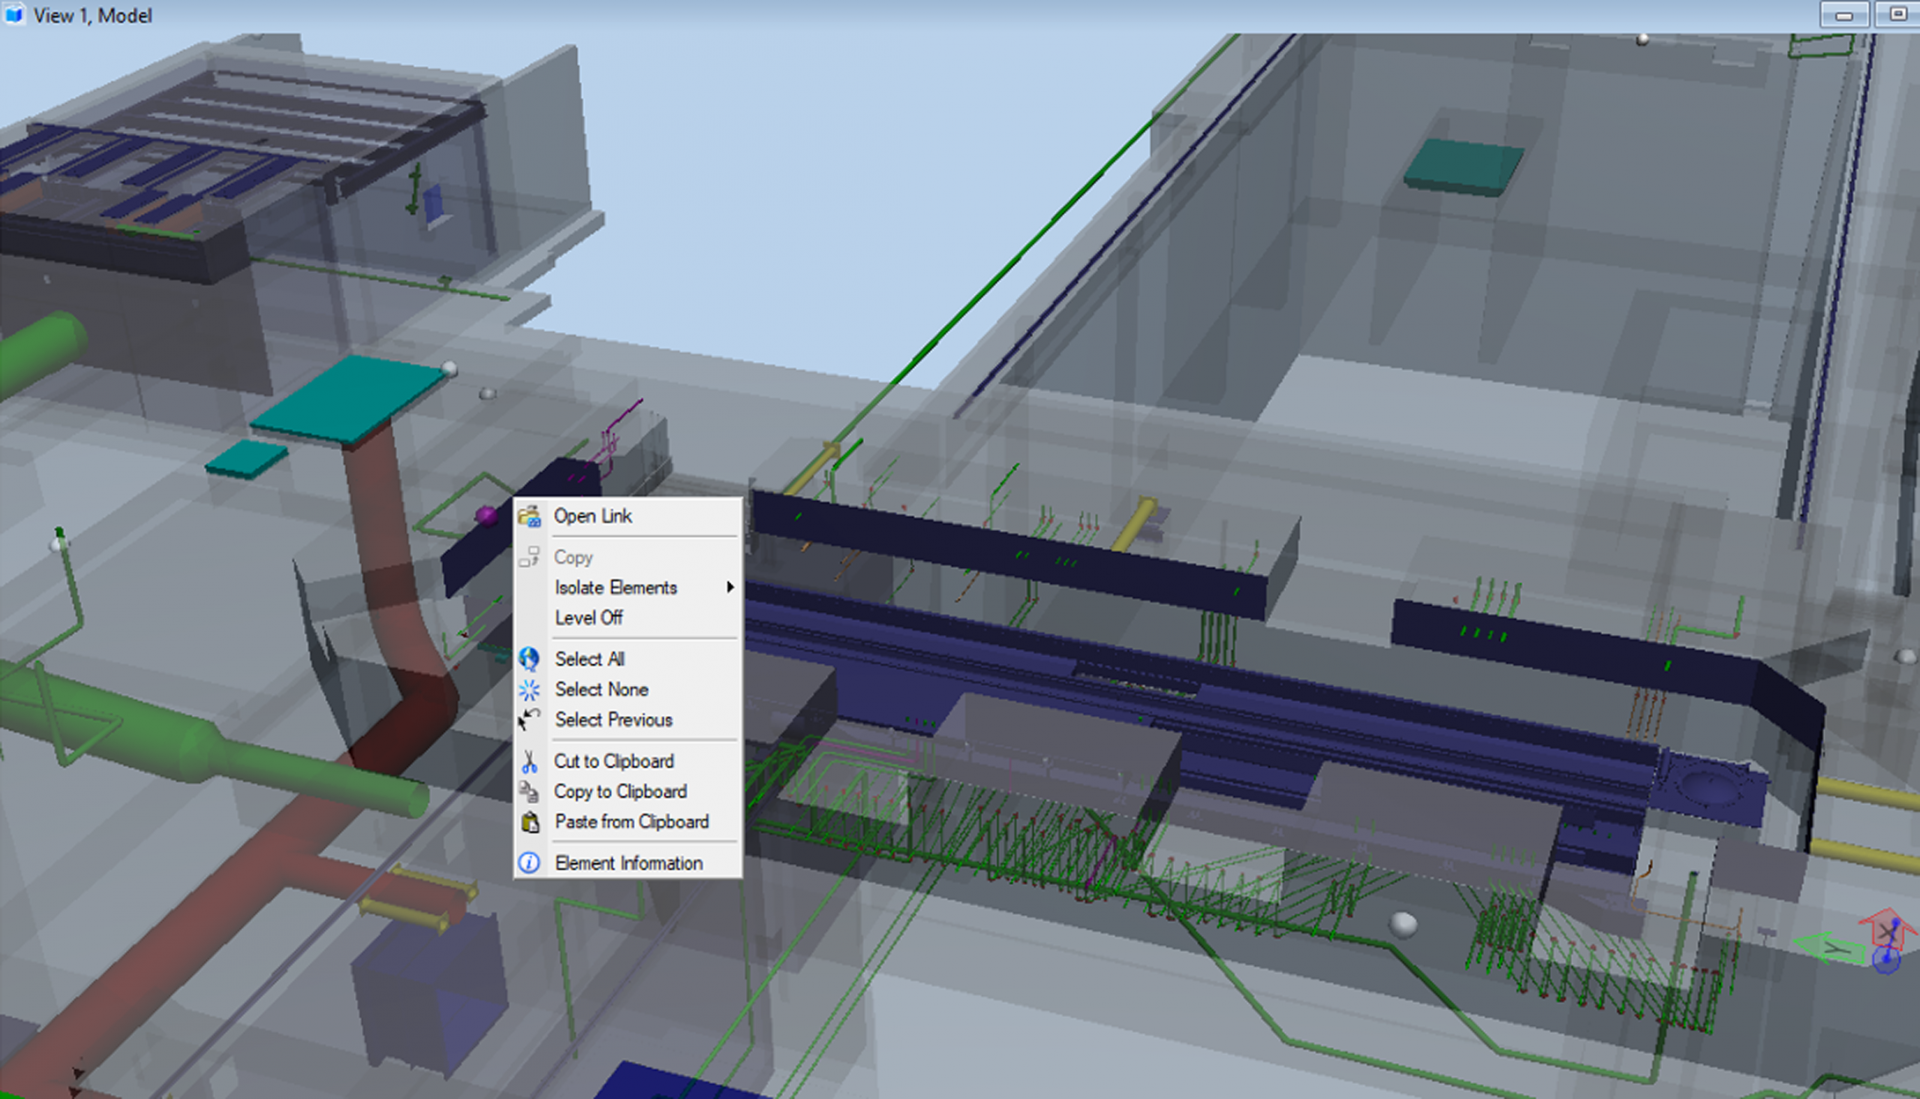Maximize the View 1 window
This screenshot has height=1099, width=1920.
[1896, 15]
